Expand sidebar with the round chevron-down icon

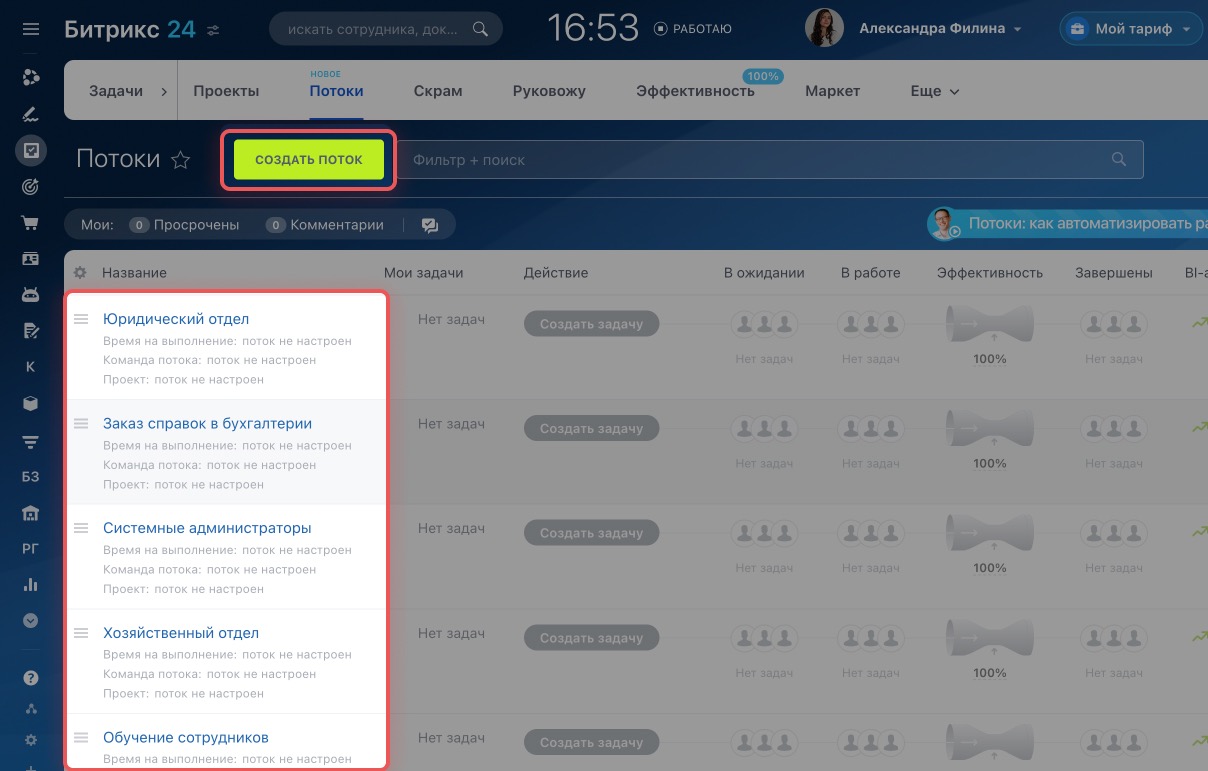point(31,621)
